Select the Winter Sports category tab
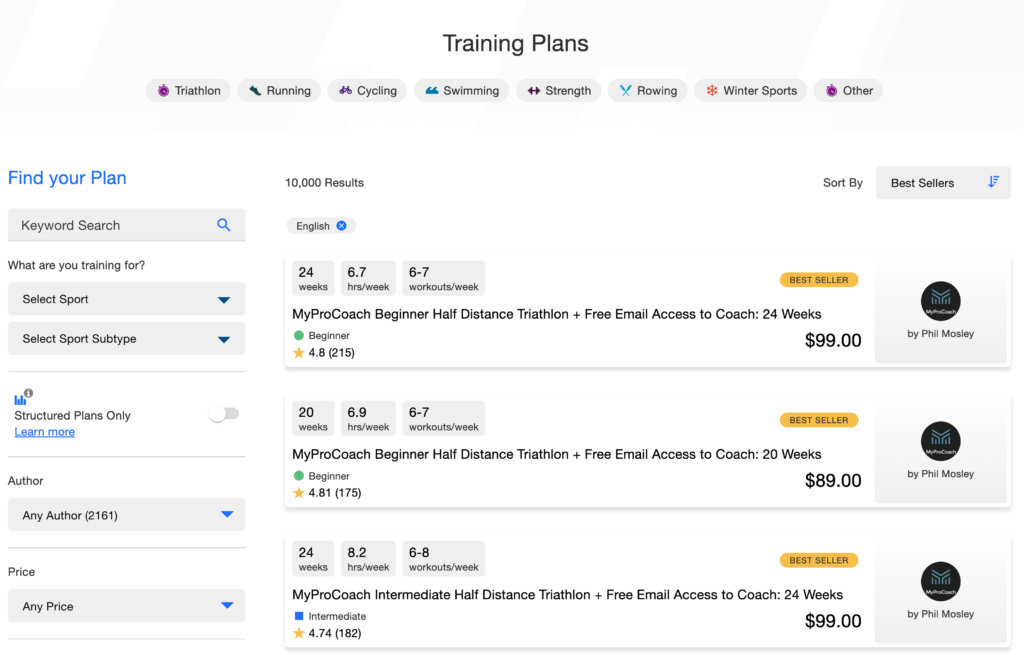The image size is (1024, 655). click(x=750, y=90)
